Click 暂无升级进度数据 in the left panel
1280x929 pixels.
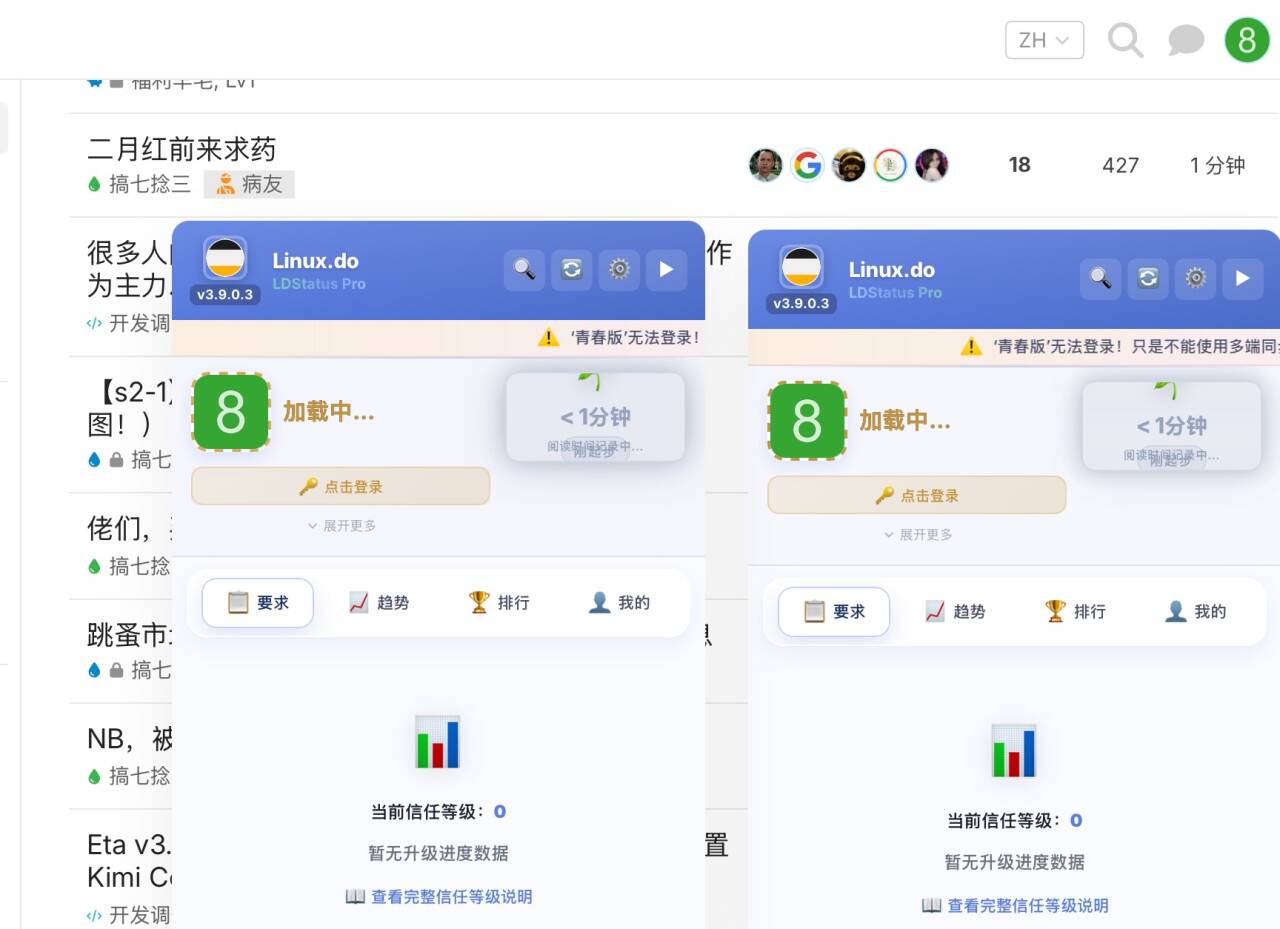point(439,854)
